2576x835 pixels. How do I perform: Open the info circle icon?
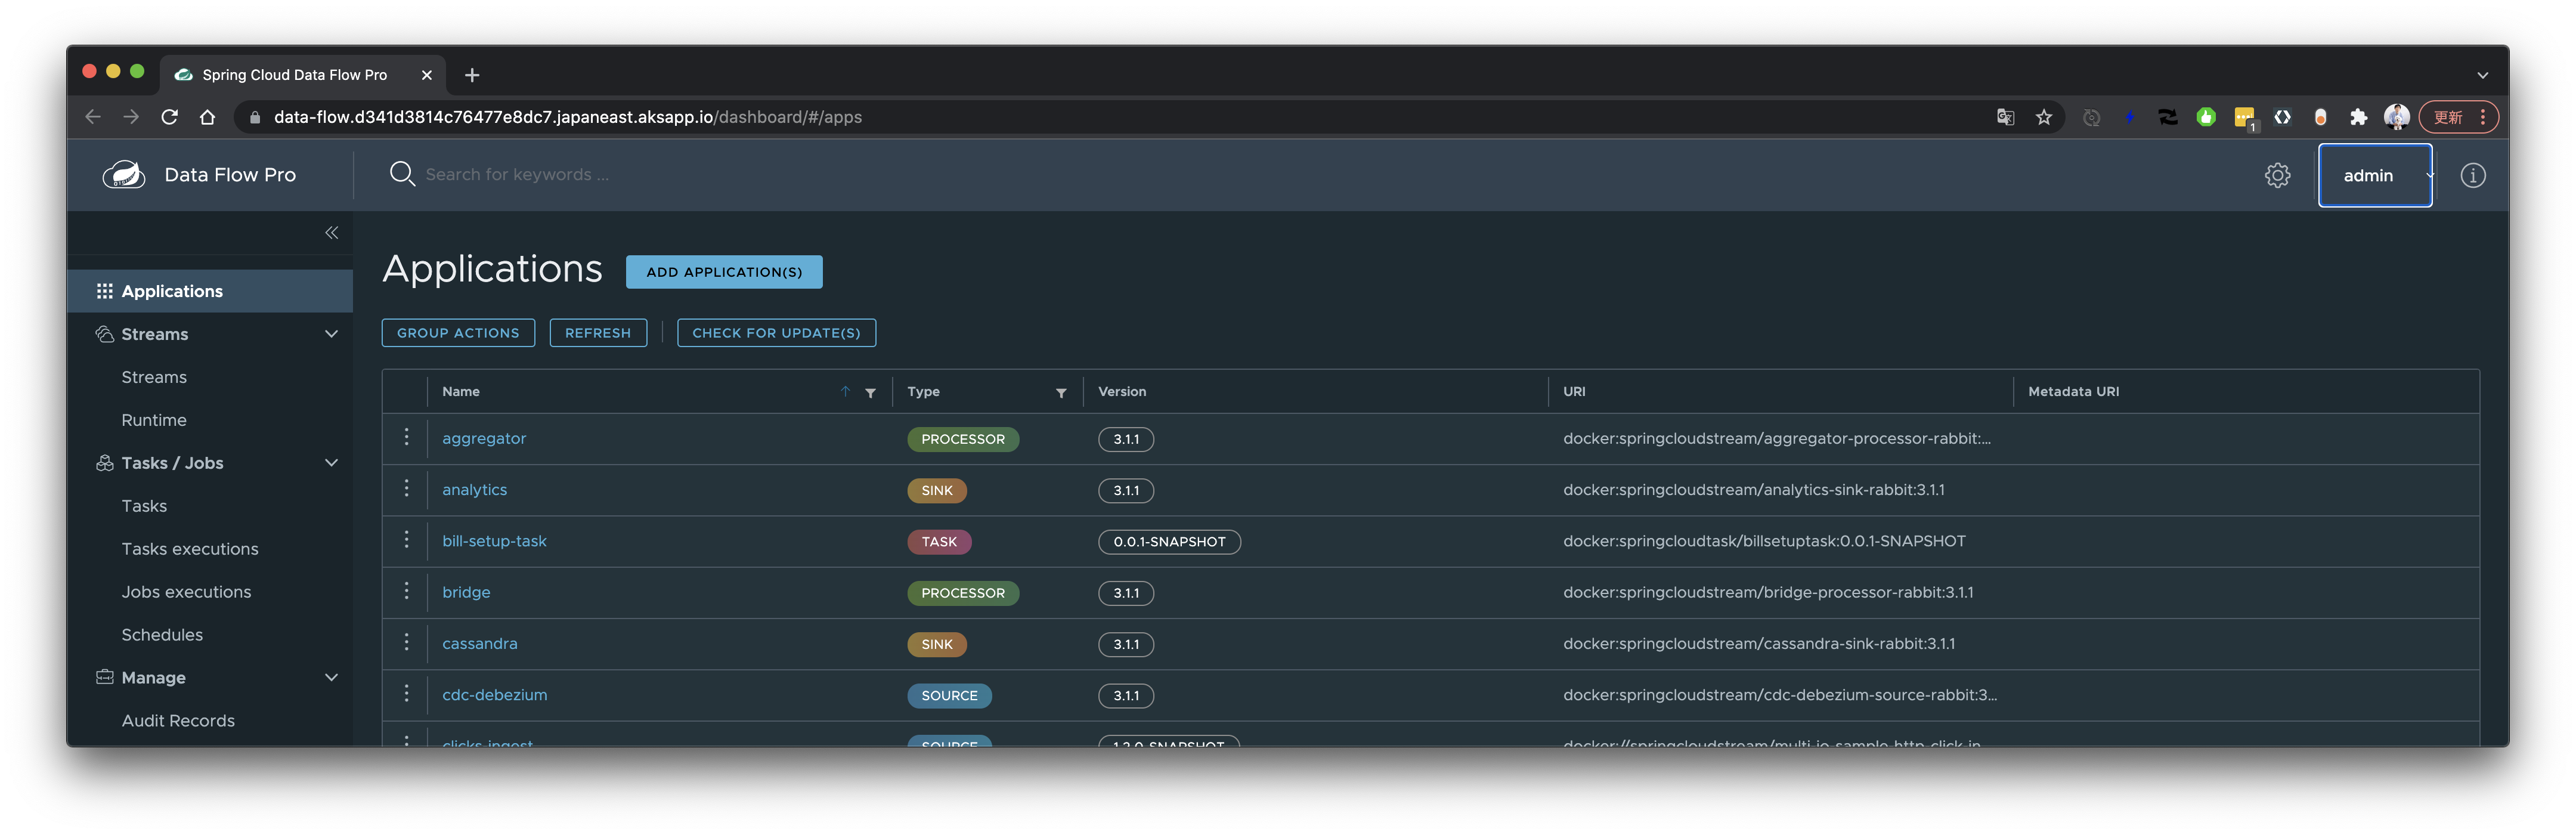[x=2472, y=175]
